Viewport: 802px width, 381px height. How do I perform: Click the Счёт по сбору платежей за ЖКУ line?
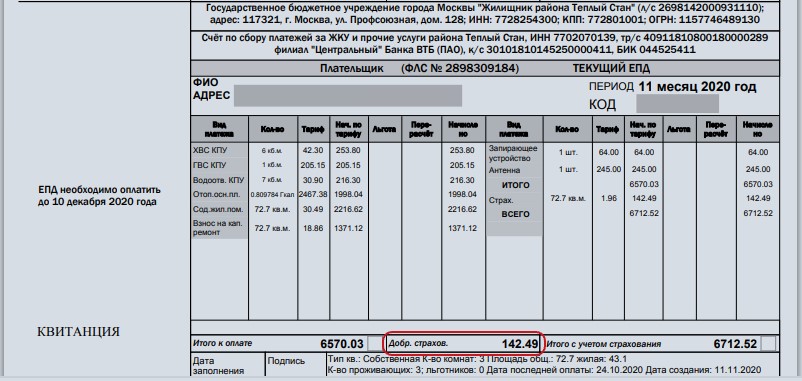point(485,38)
